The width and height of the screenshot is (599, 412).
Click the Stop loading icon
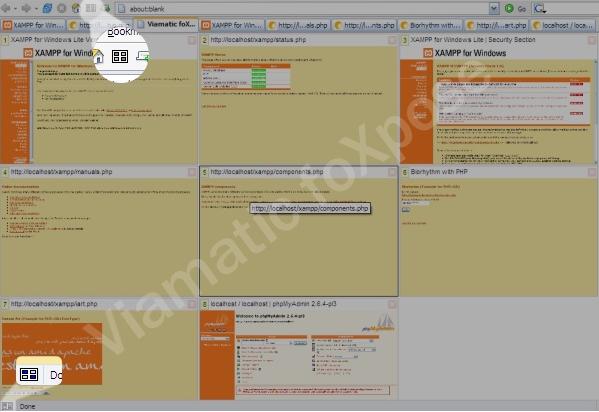coord(62,8)
